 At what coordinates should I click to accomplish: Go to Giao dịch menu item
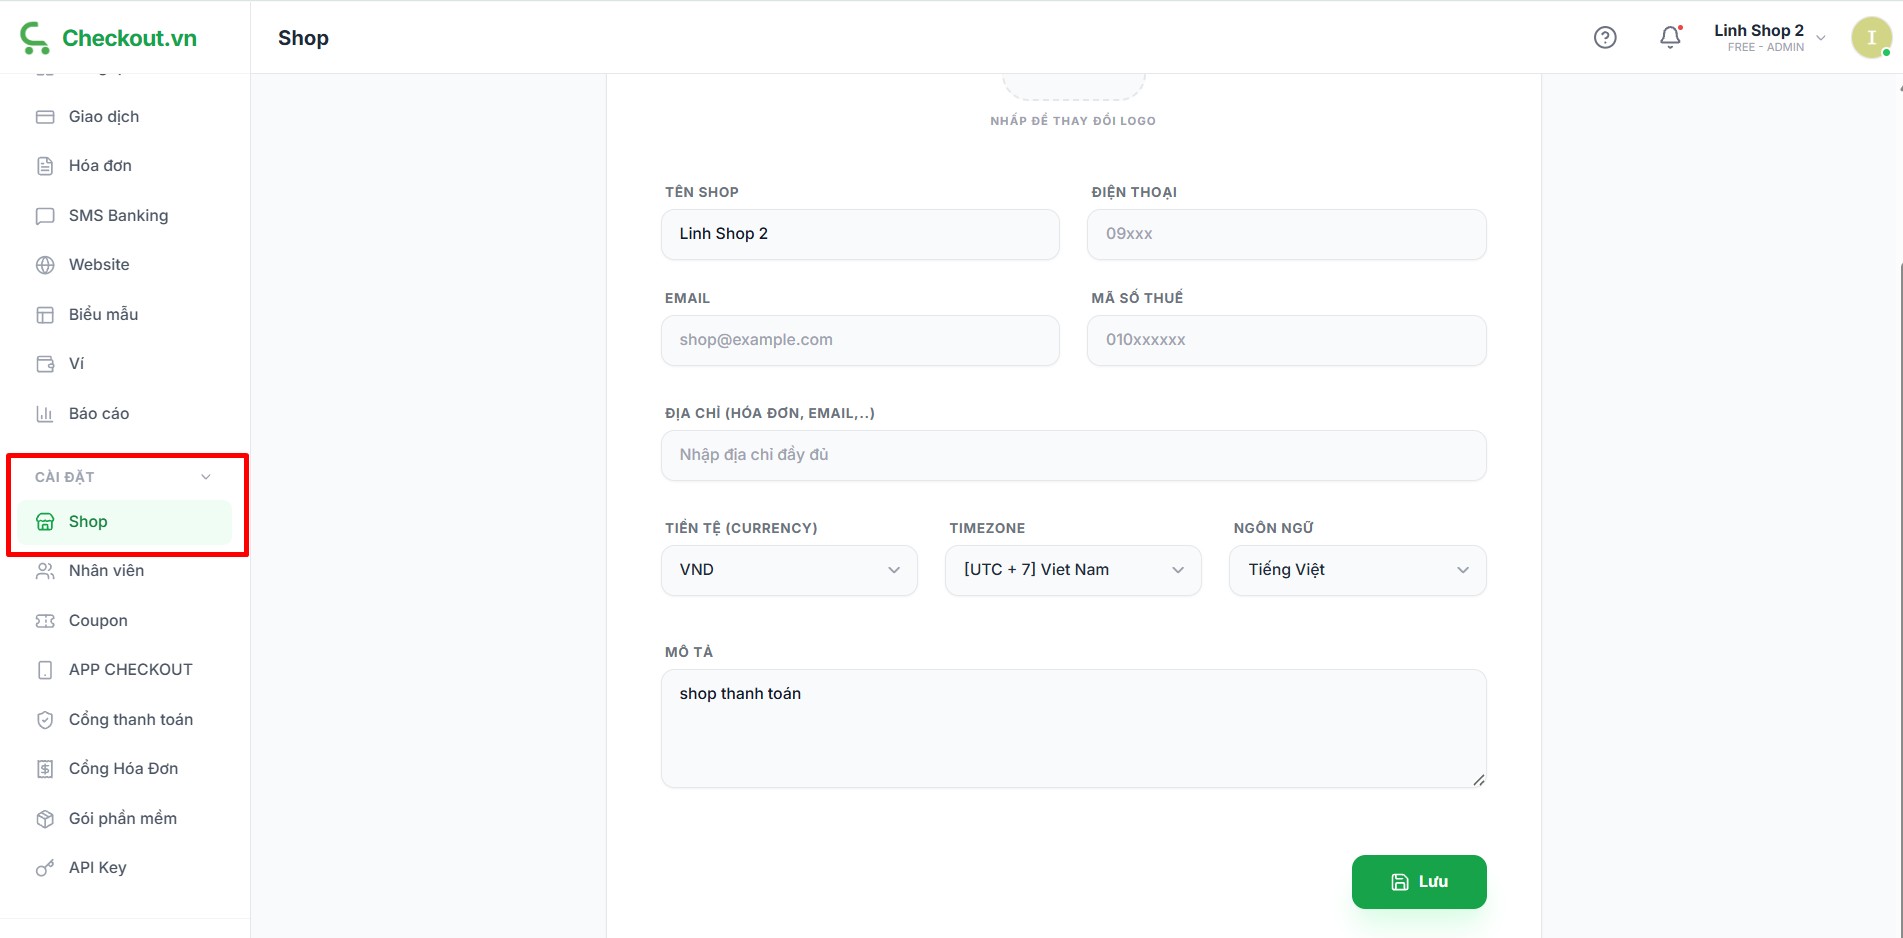click(x=104, y=117)
